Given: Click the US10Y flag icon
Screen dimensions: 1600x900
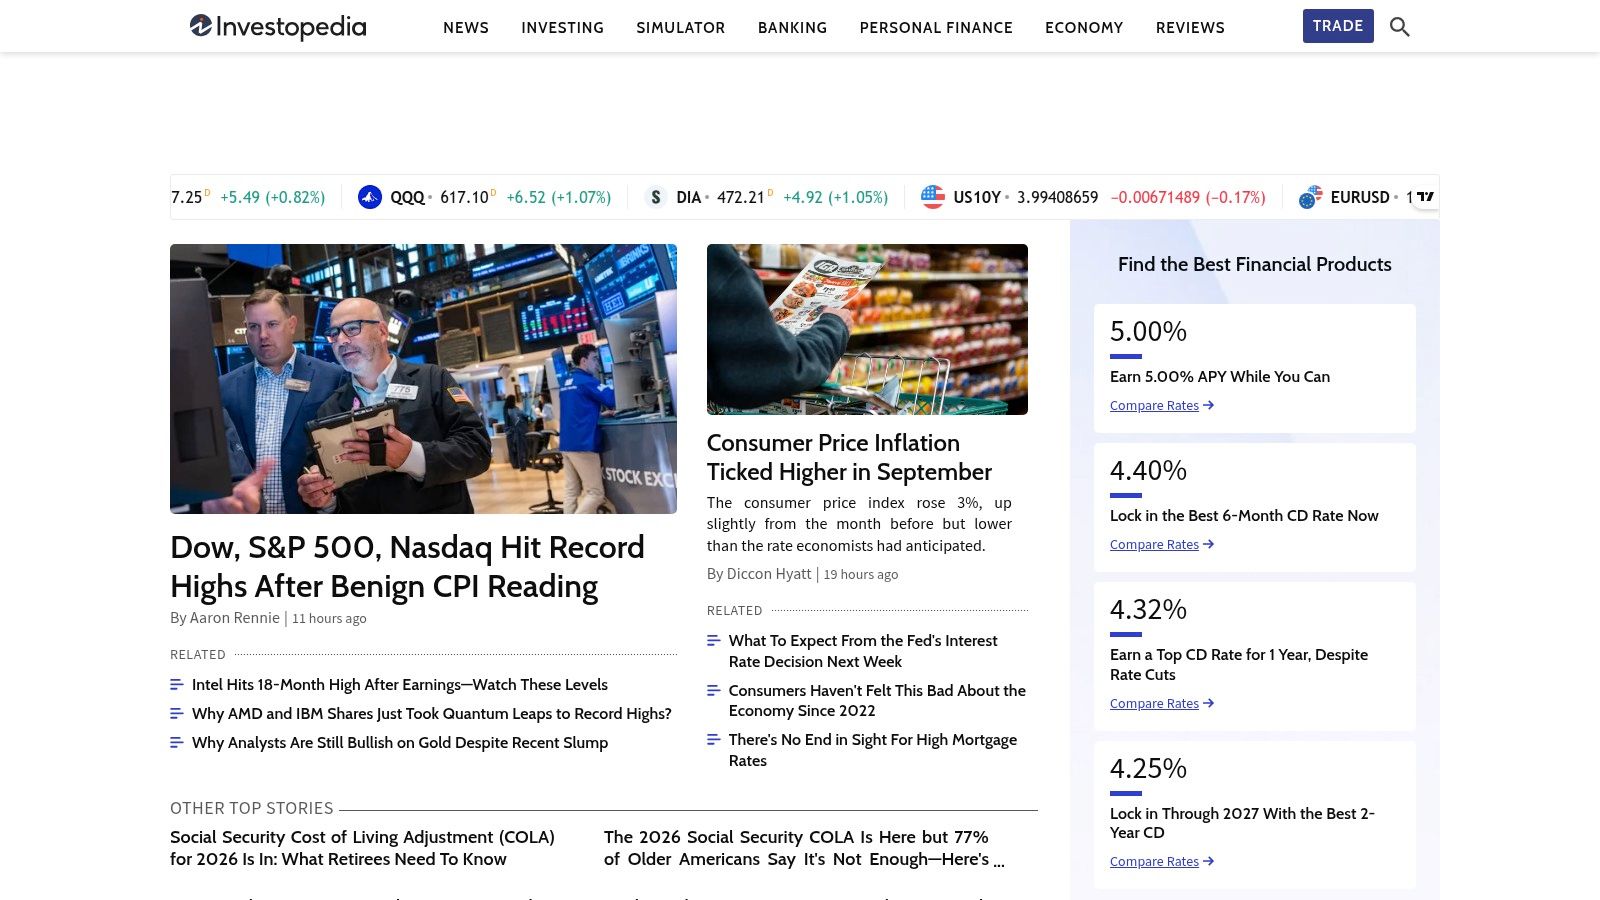Looking at the screenshot, I should (932, 197).
